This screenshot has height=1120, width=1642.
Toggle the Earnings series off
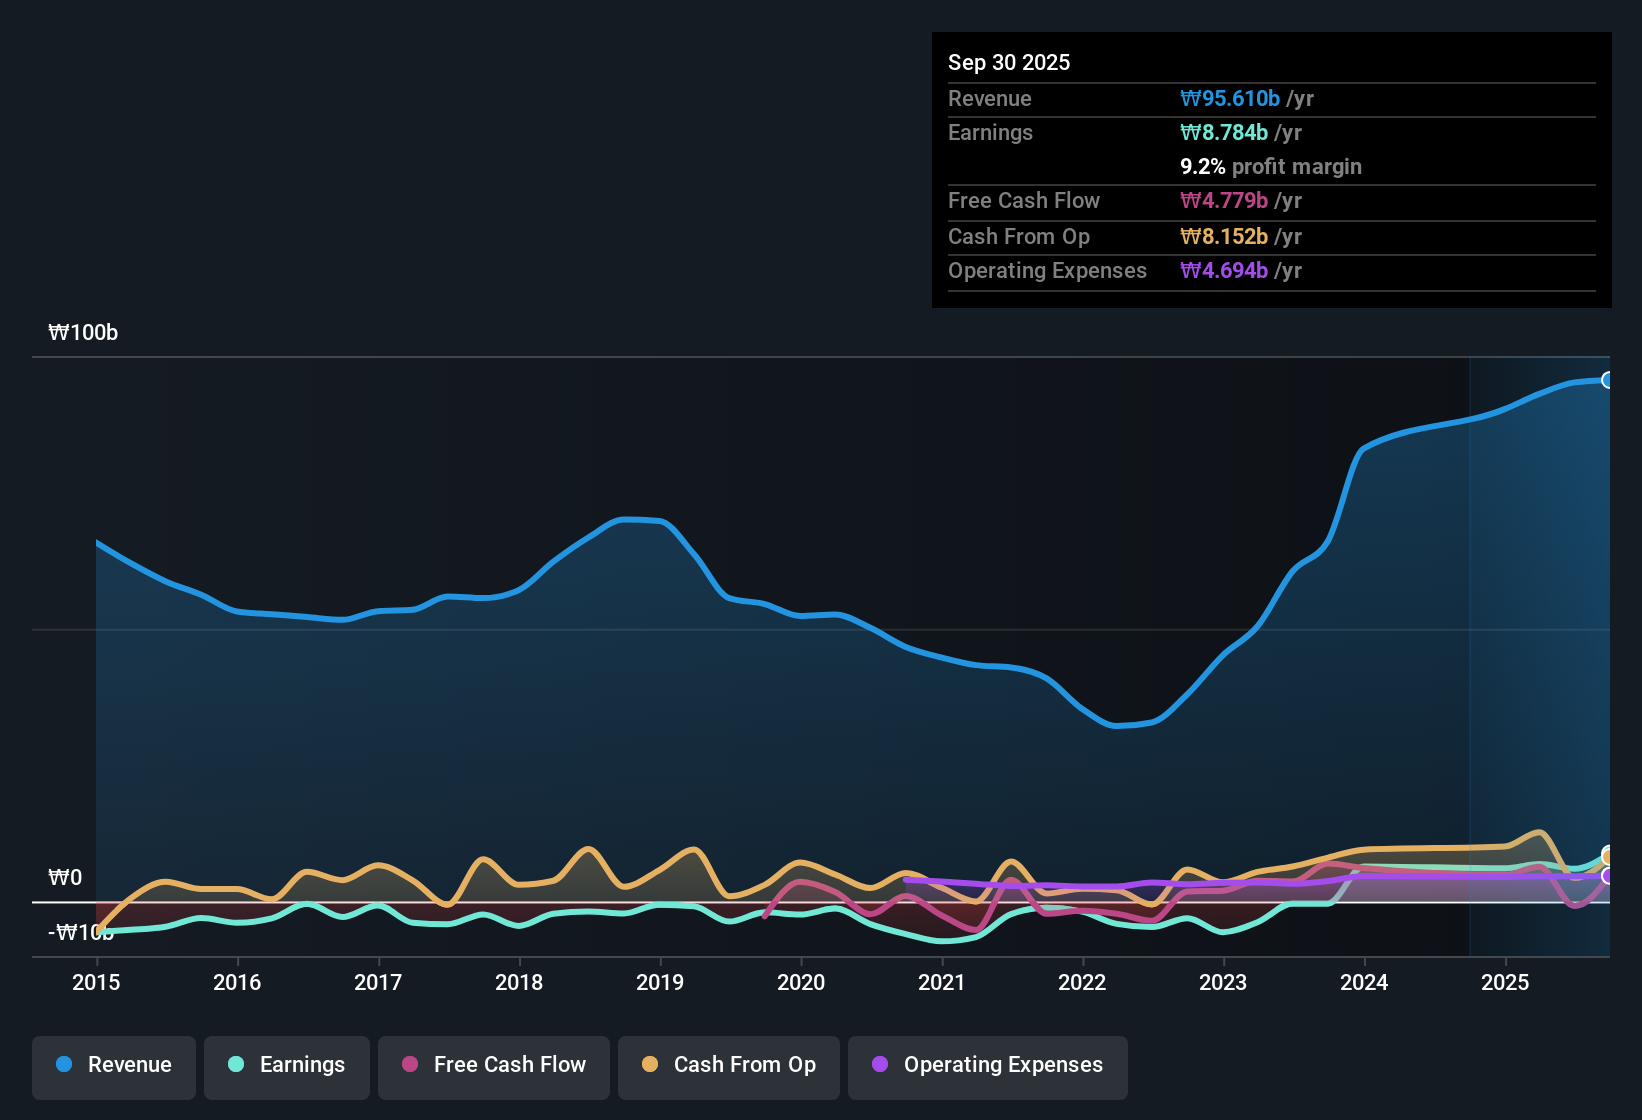pyautogui.click(x=286, y=1065)
